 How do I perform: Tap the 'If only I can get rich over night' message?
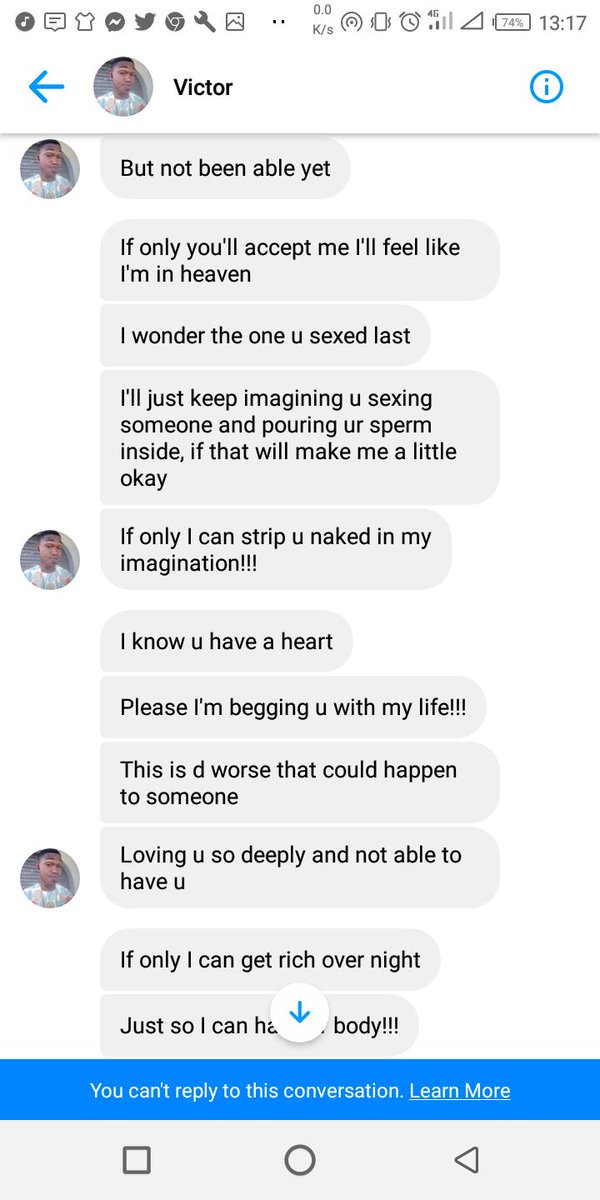(270, 960)
